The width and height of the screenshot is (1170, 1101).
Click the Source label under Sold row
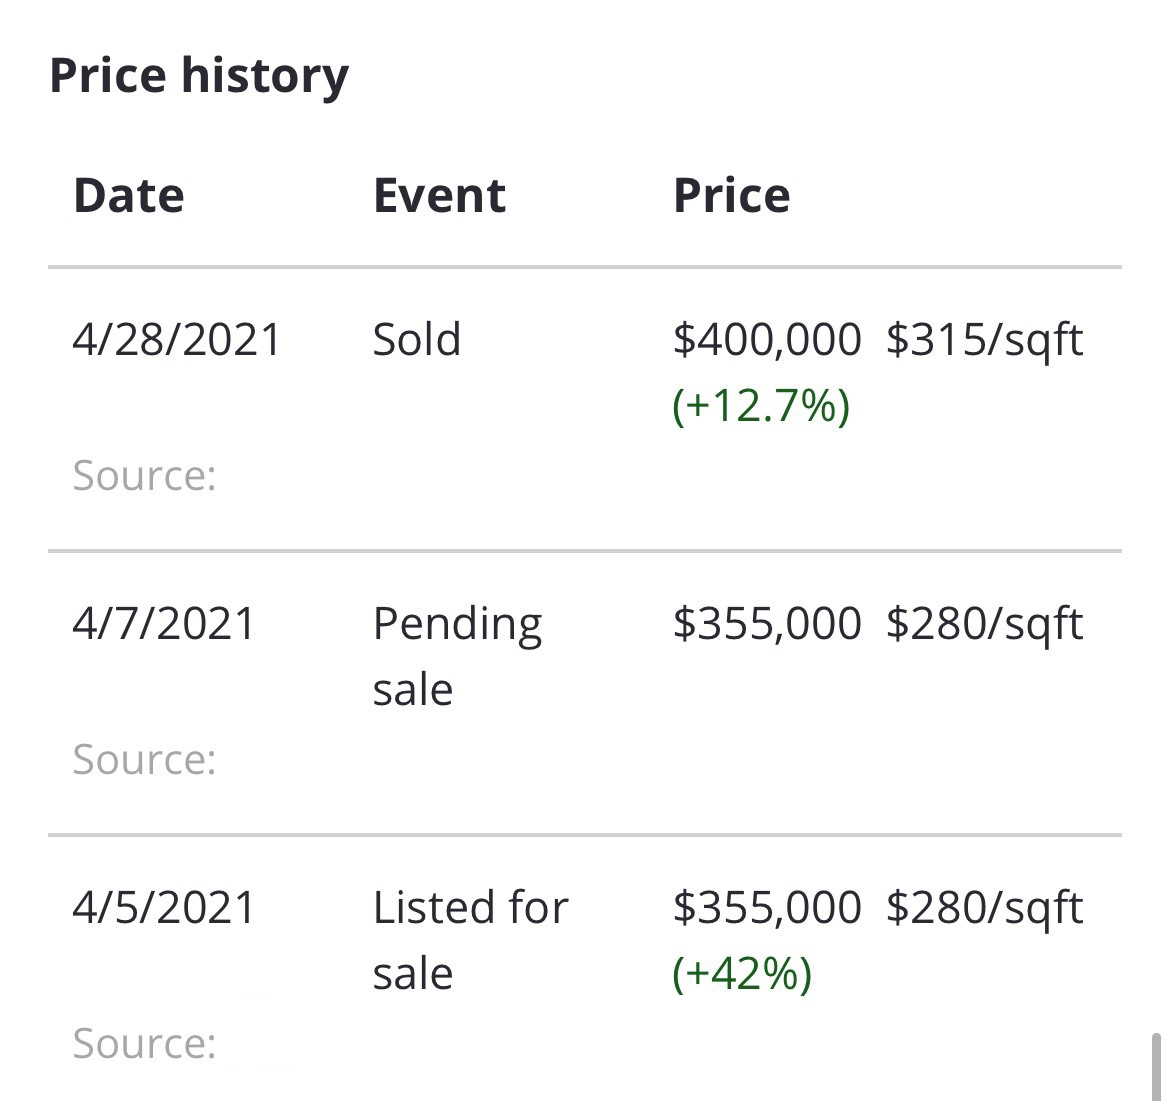point(144,475)
